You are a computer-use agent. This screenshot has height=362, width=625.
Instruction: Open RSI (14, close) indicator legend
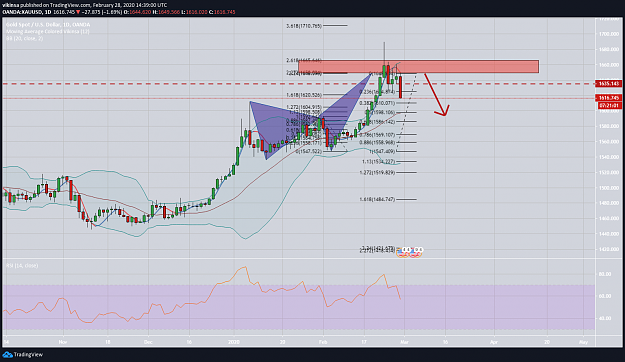click(22, 266)
